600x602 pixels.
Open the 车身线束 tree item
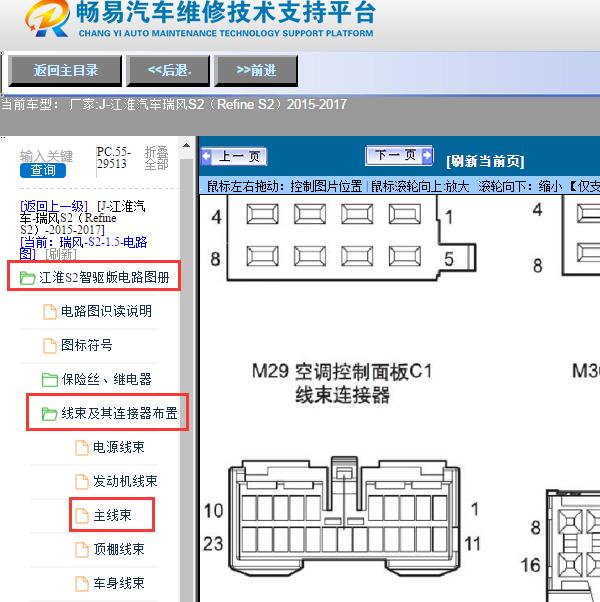pyautogui.click(x=119, y=583)
